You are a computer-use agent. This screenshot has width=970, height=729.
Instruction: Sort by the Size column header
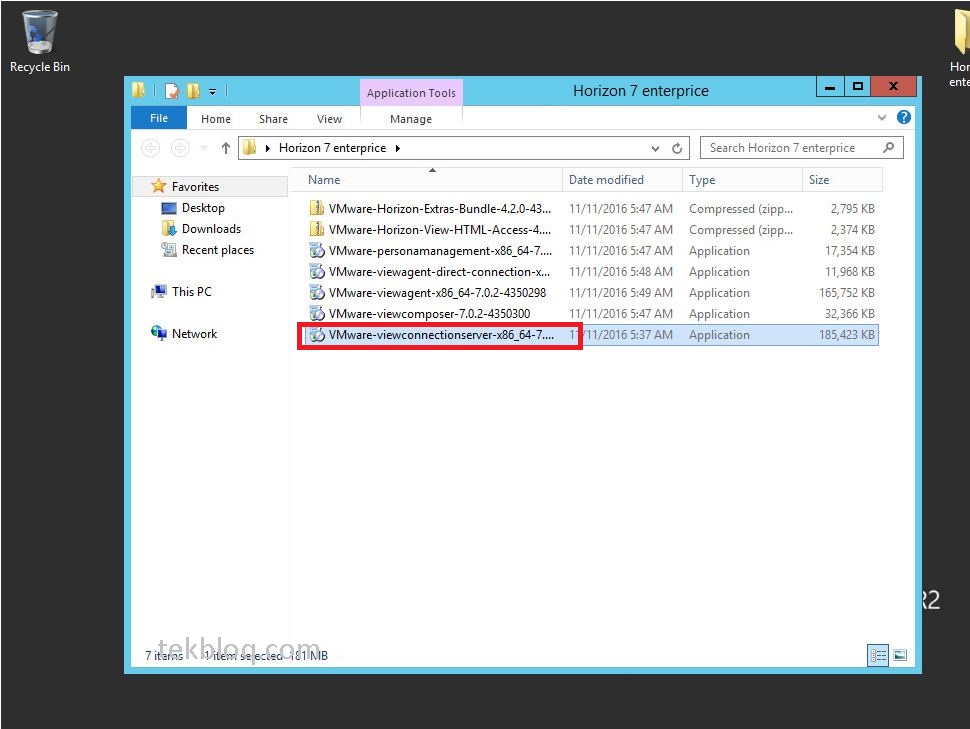[842, 179]
